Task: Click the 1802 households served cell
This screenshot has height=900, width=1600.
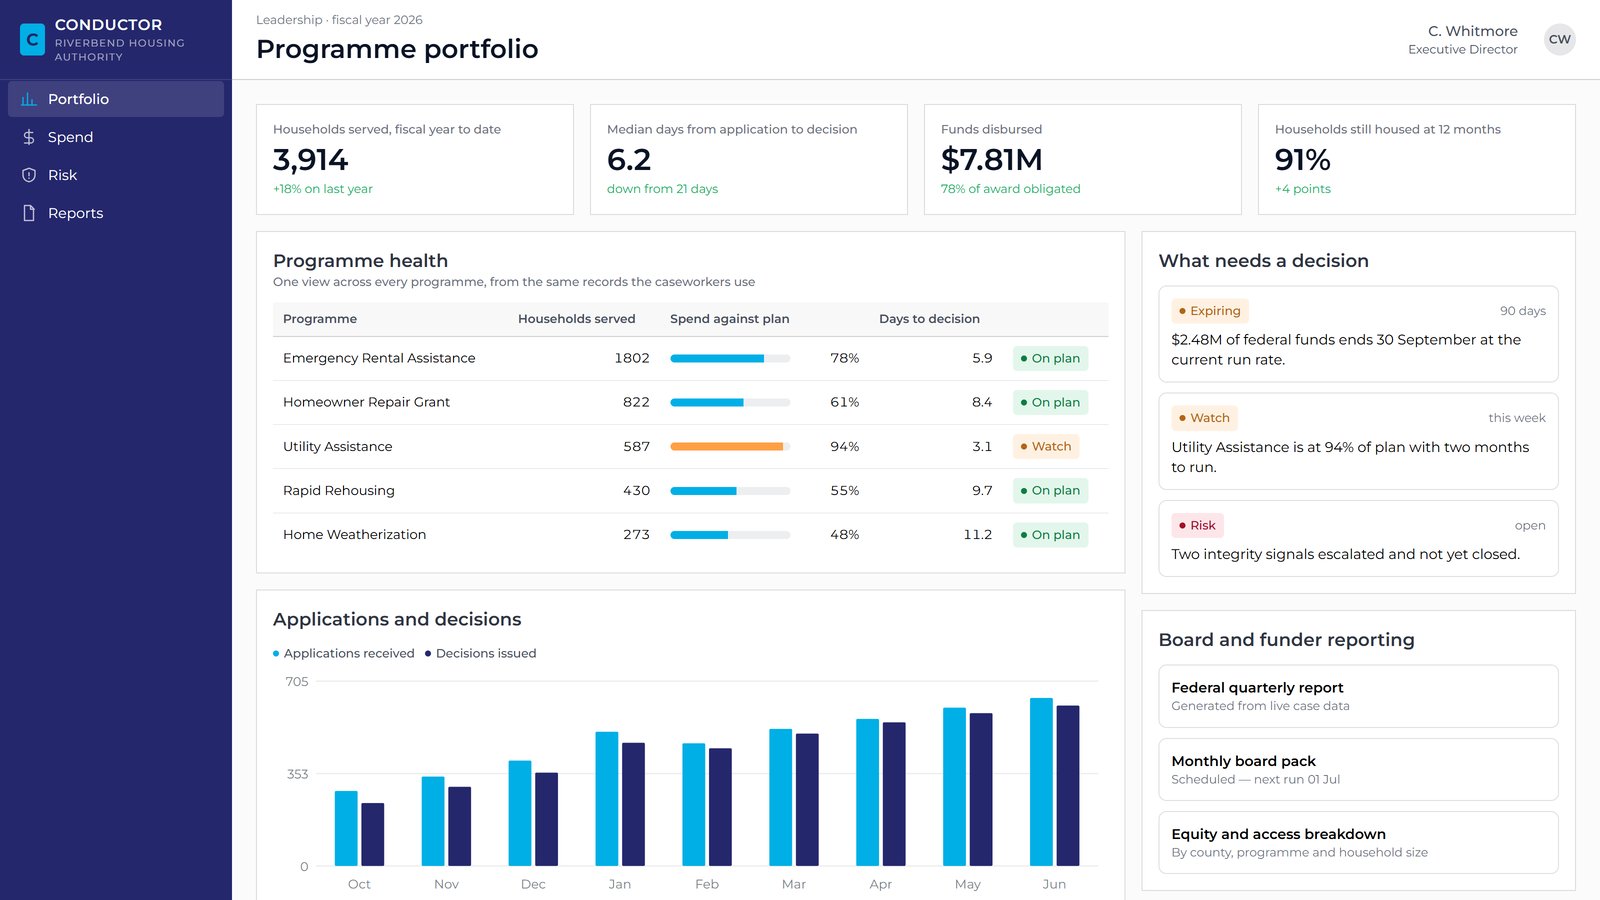Action: coord(632,358)
